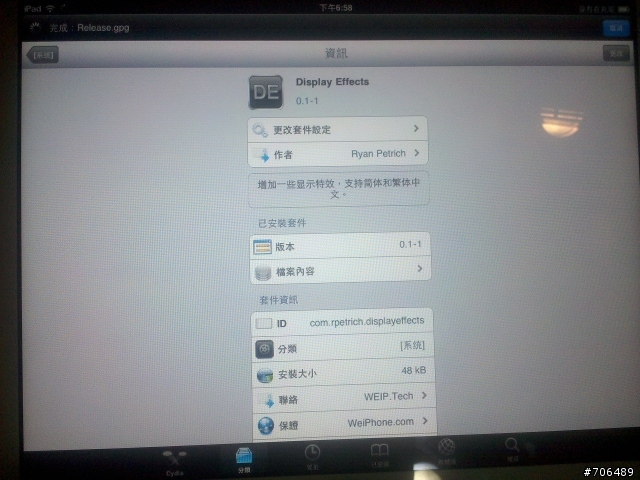Viewport: 640px width, 480px height.
Task: Tap the chevron beside WeiPhone.com
Action: [425, 421]
